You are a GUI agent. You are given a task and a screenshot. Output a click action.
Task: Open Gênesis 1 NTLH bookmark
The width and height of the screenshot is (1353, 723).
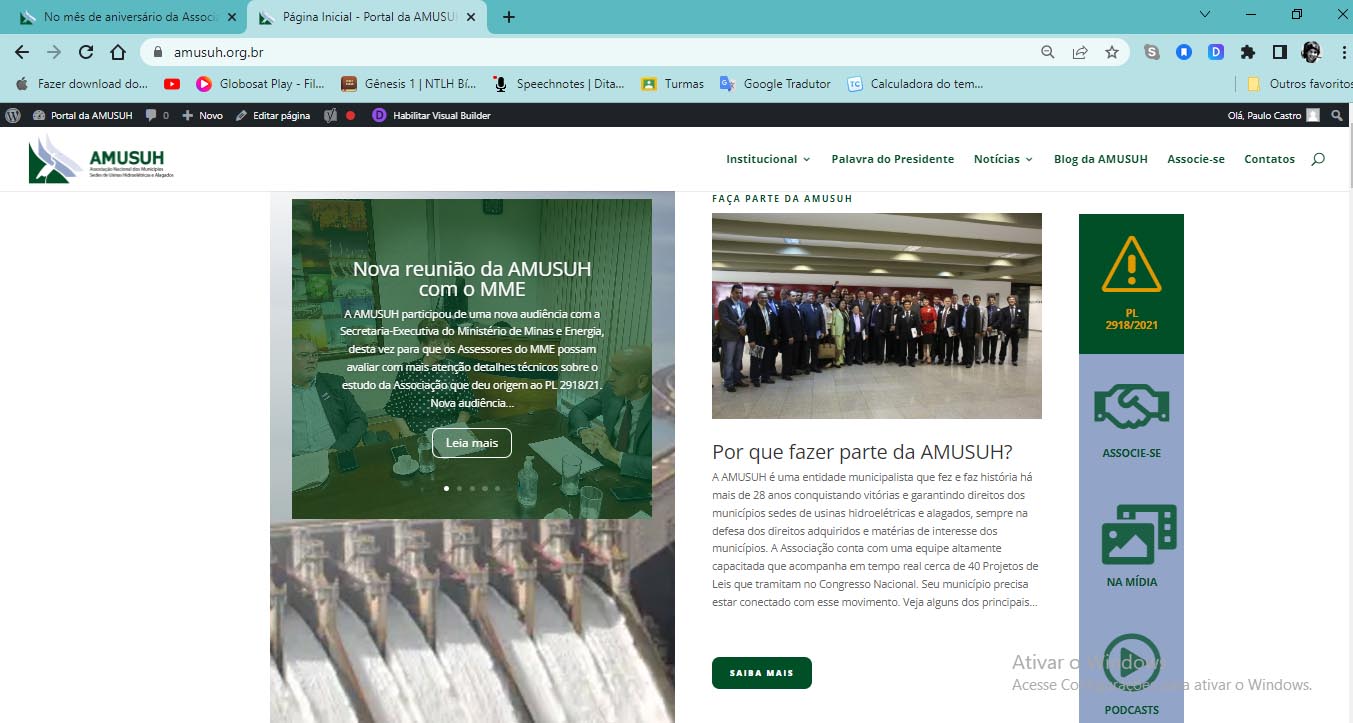[x=409, y=84]
